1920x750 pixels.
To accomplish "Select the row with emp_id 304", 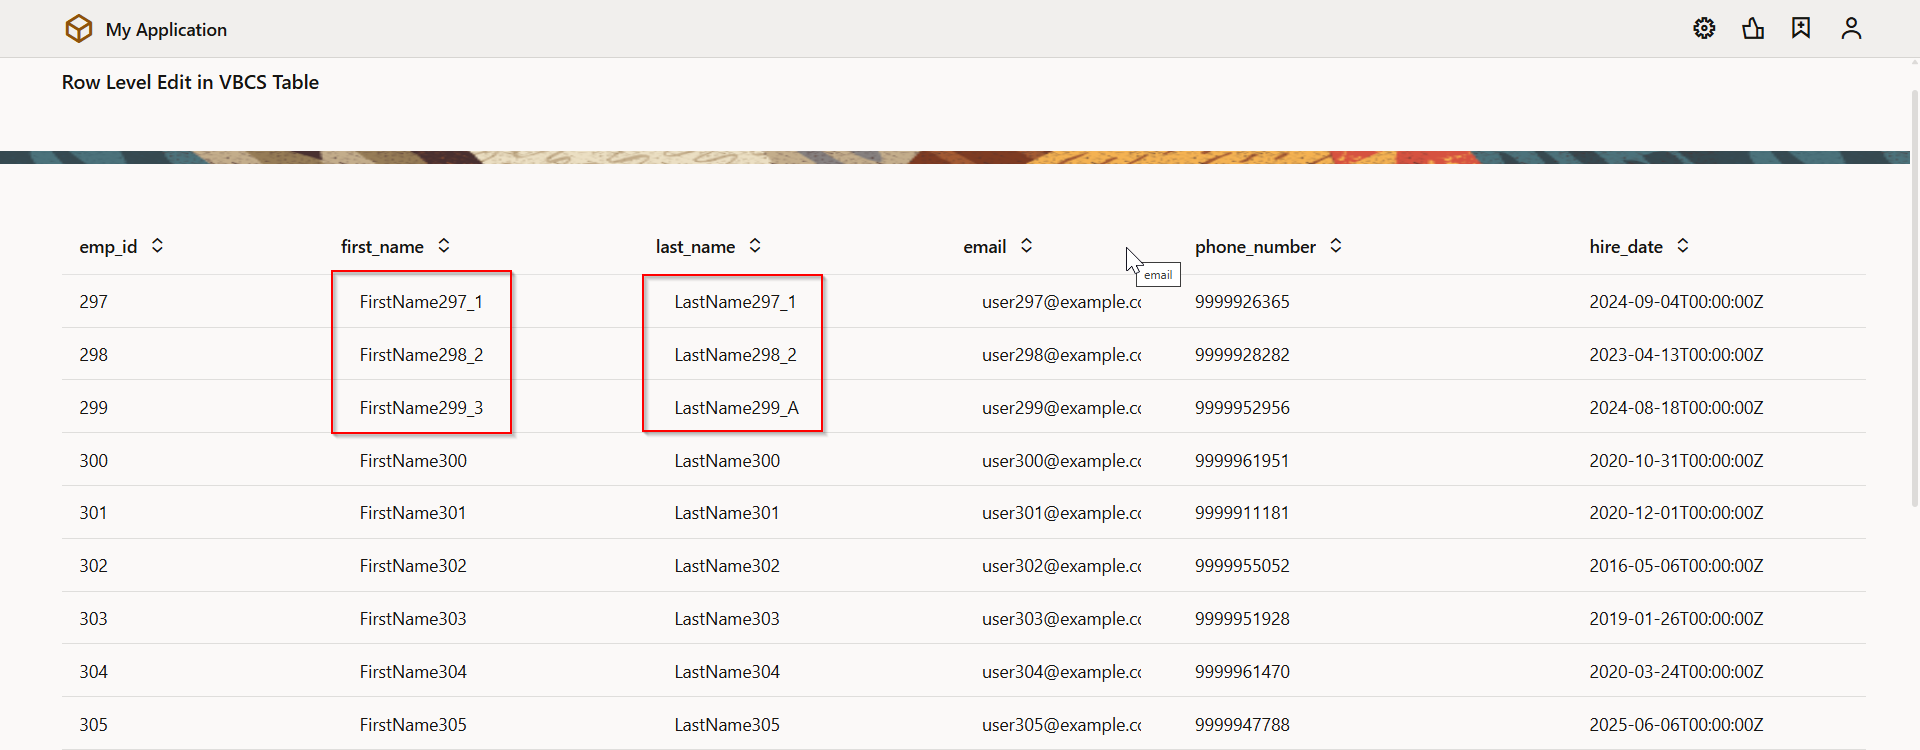I will [94, 672].
